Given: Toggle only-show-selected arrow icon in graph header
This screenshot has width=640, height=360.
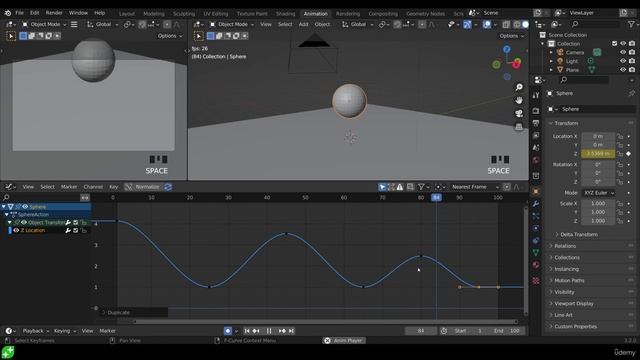Looking at the screenshot, I should [382, 187].
